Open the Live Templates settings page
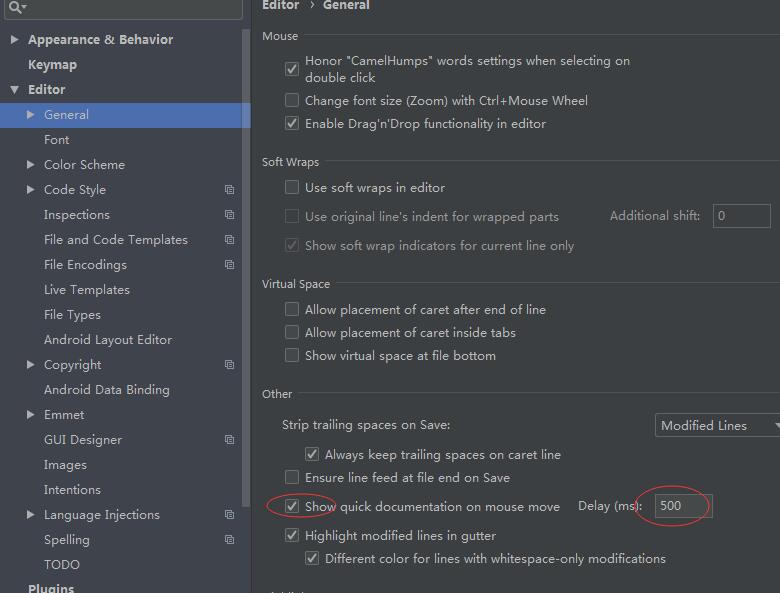The height and width of the screenshot is (593, 780). click(x=87, y=290)
